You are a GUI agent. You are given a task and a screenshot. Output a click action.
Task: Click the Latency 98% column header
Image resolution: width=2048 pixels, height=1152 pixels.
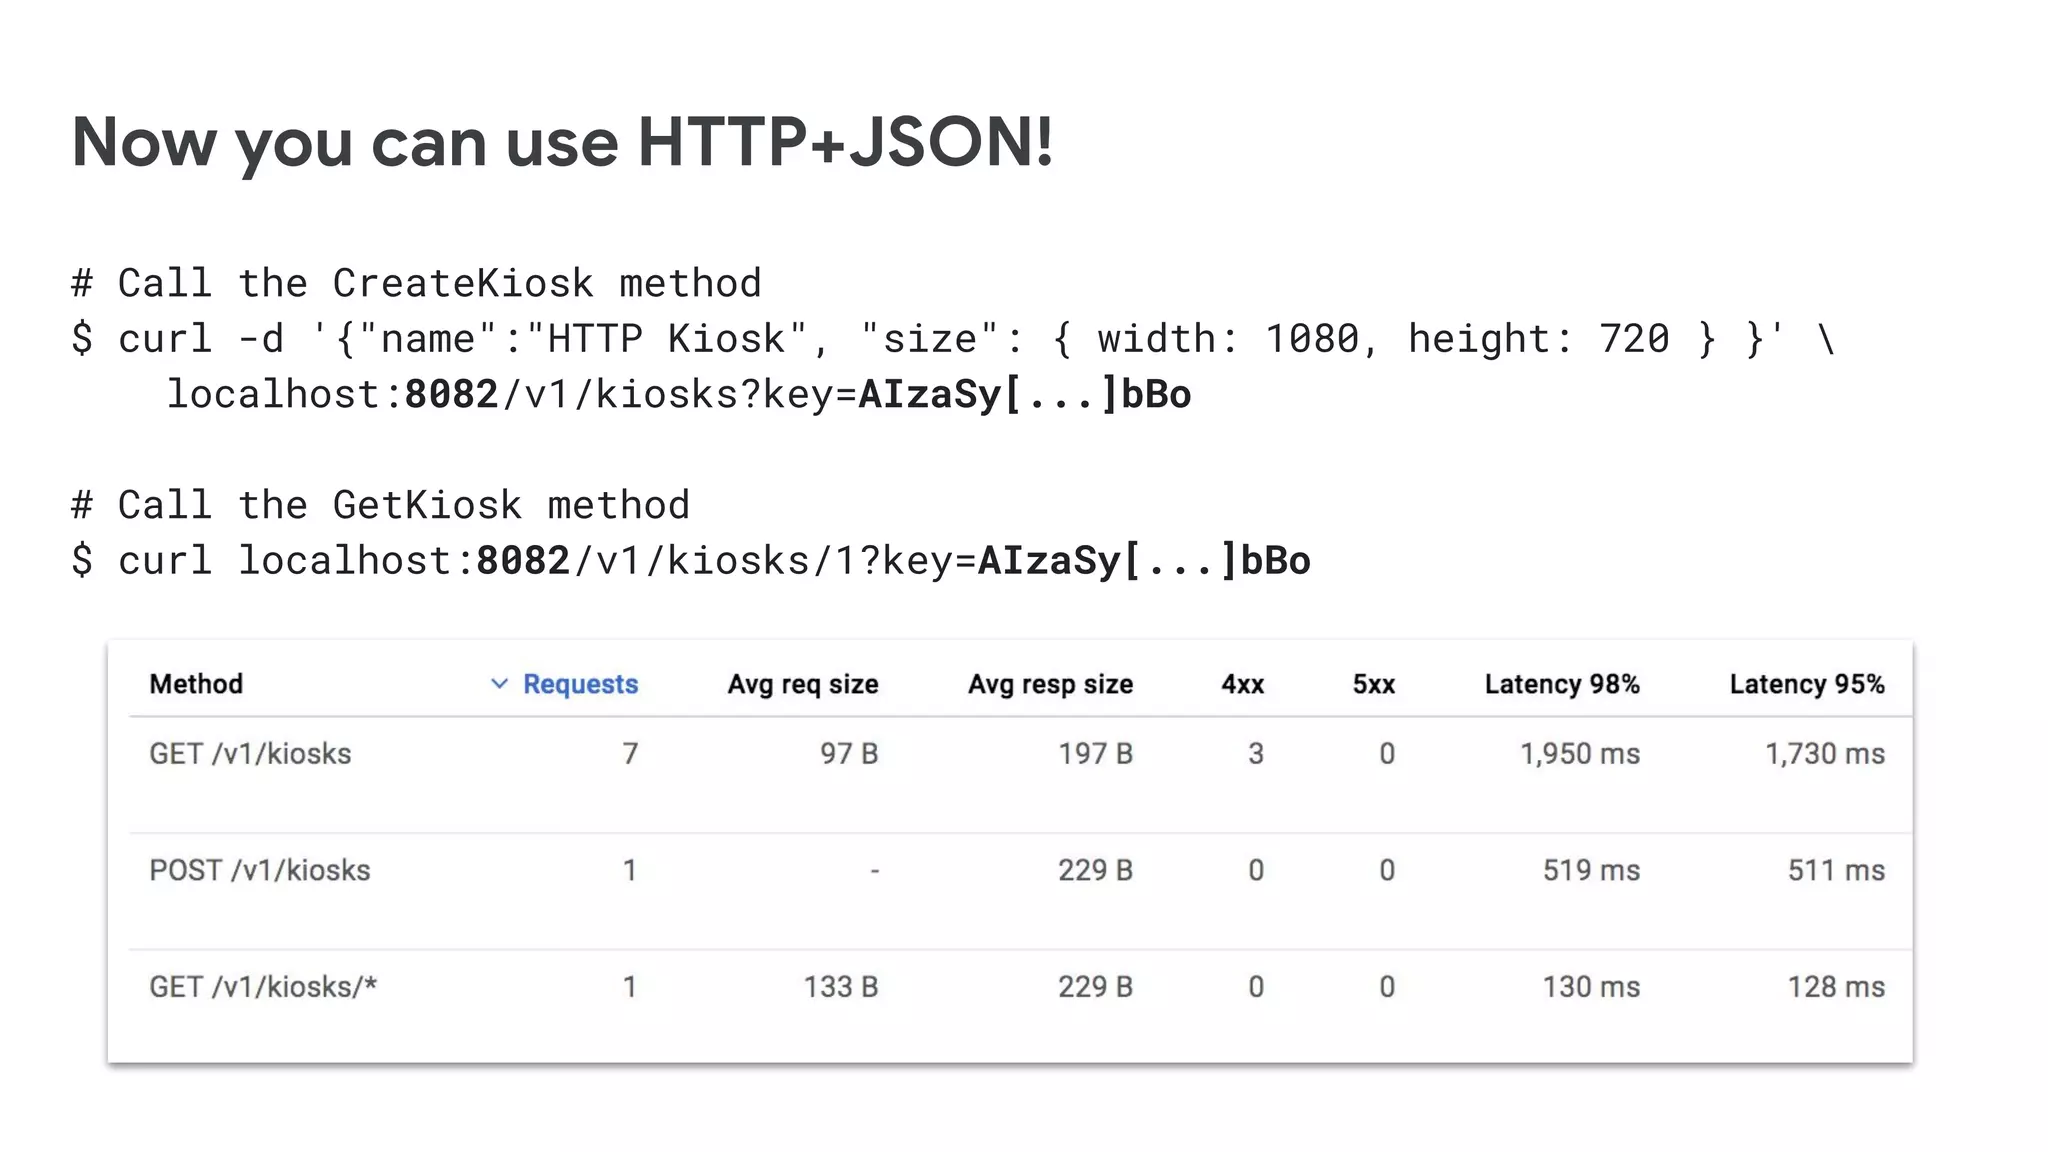[1562, 684]
